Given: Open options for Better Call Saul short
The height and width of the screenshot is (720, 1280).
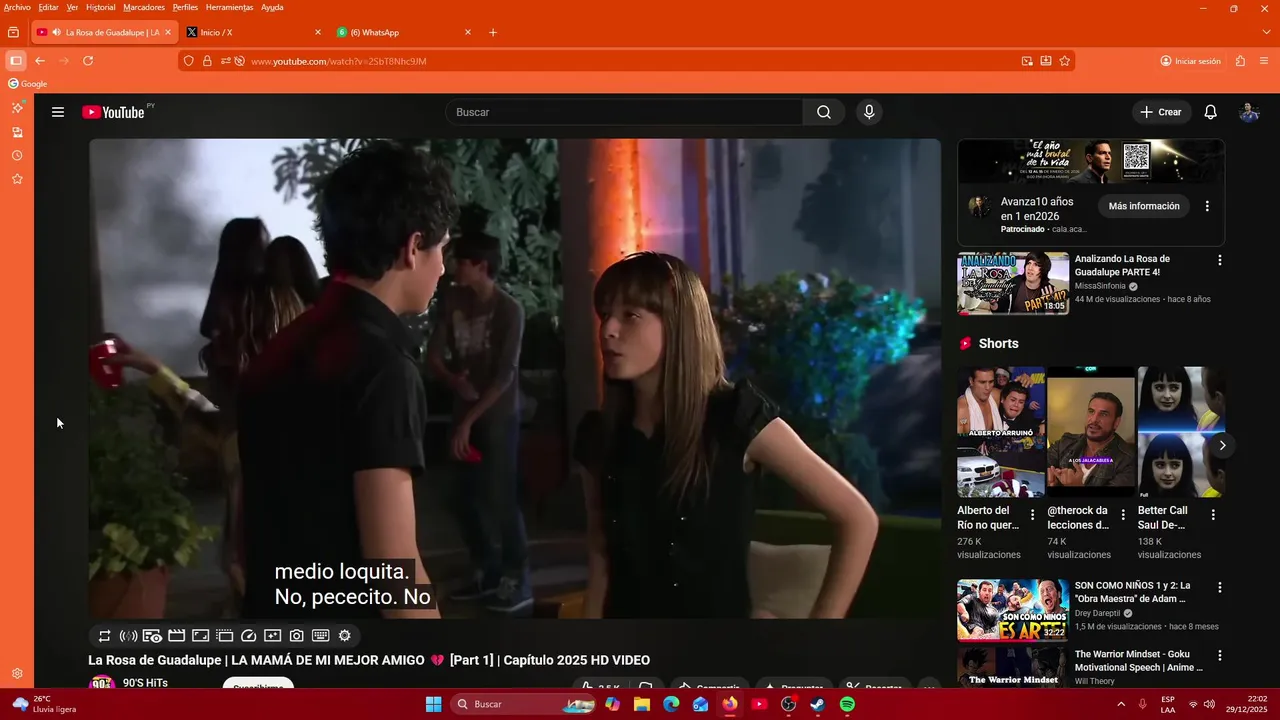Looking at the screenshot, I should (x=1213, y=515).
